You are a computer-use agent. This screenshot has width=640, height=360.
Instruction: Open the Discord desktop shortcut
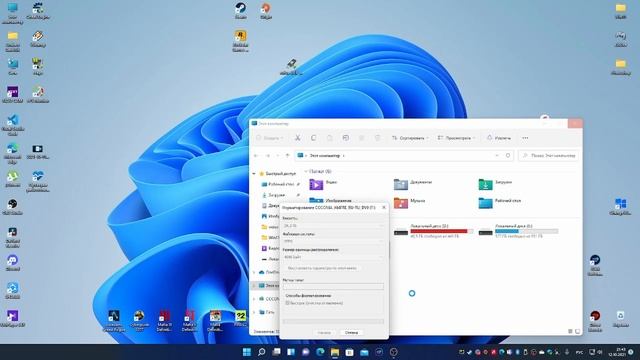click(x=13, y=263)
